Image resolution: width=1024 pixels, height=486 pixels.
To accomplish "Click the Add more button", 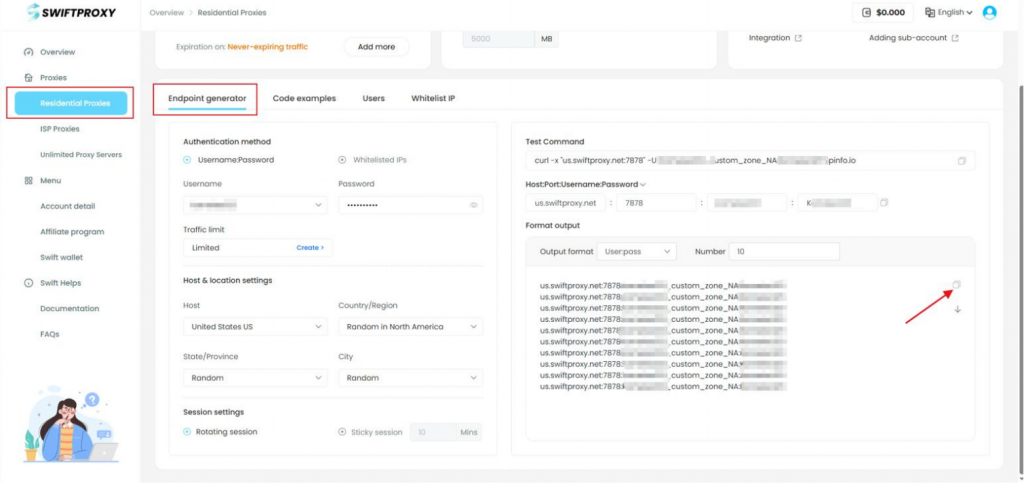I will click(x=377, y=47).
